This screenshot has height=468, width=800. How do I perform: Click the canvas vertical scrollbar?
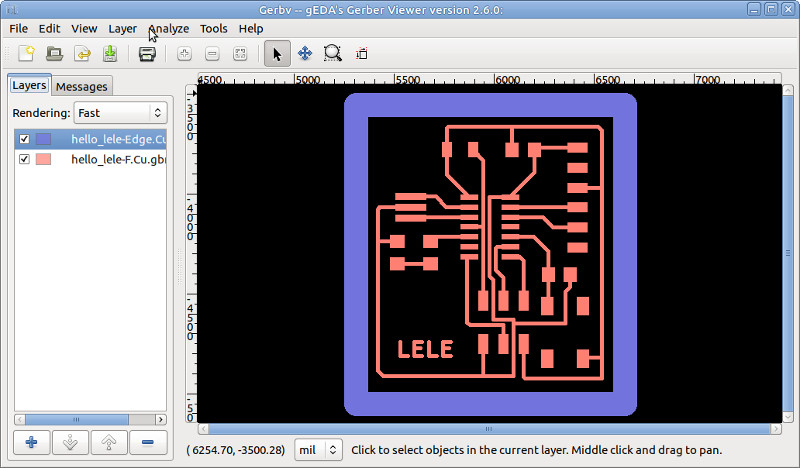coord(788,253)
